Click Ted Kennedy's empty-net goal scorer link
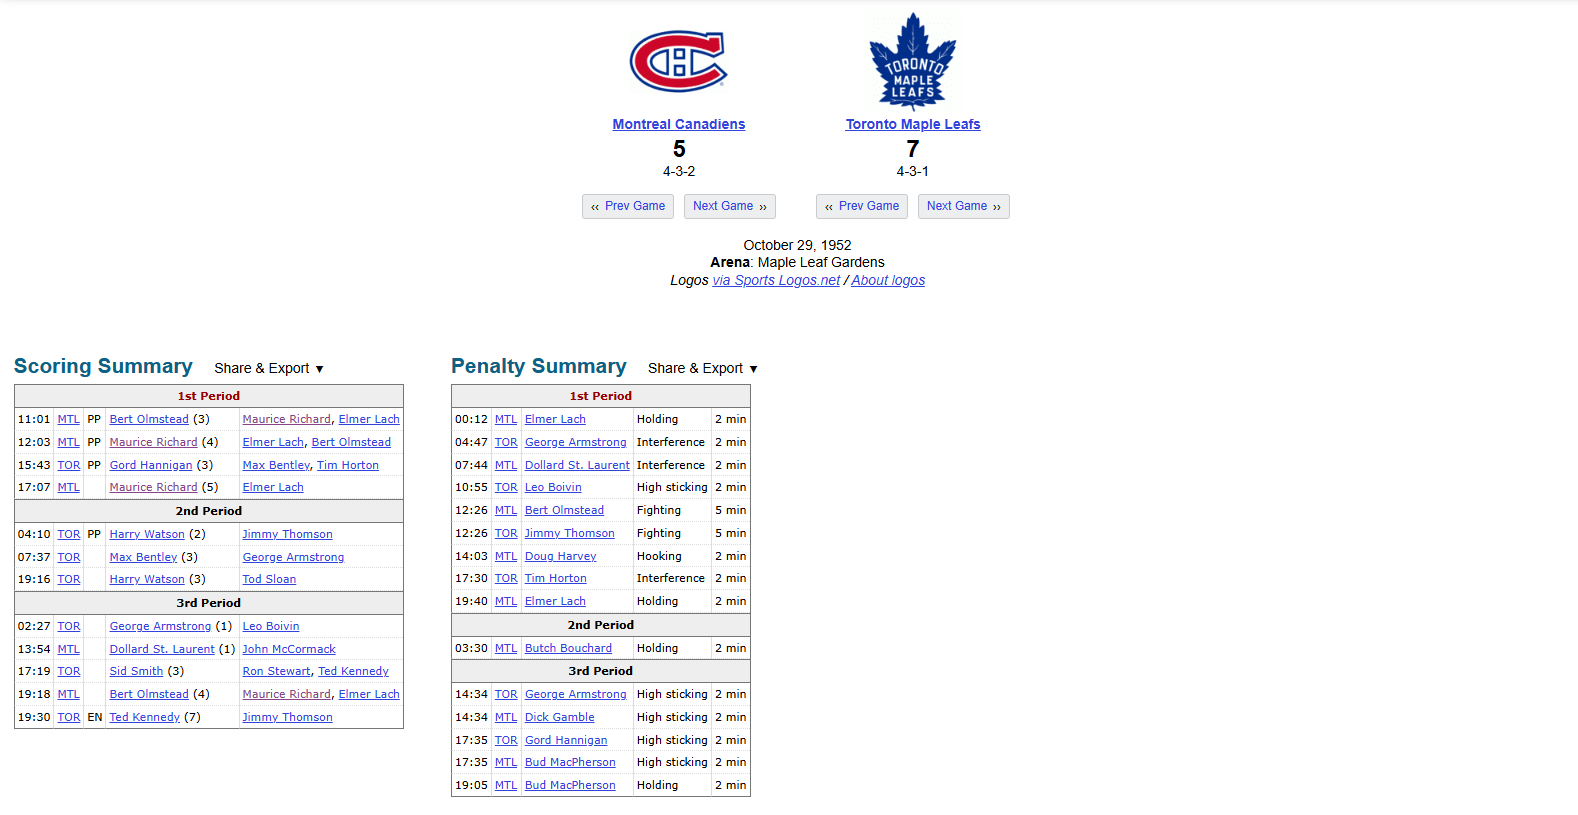 click(145, 717)
